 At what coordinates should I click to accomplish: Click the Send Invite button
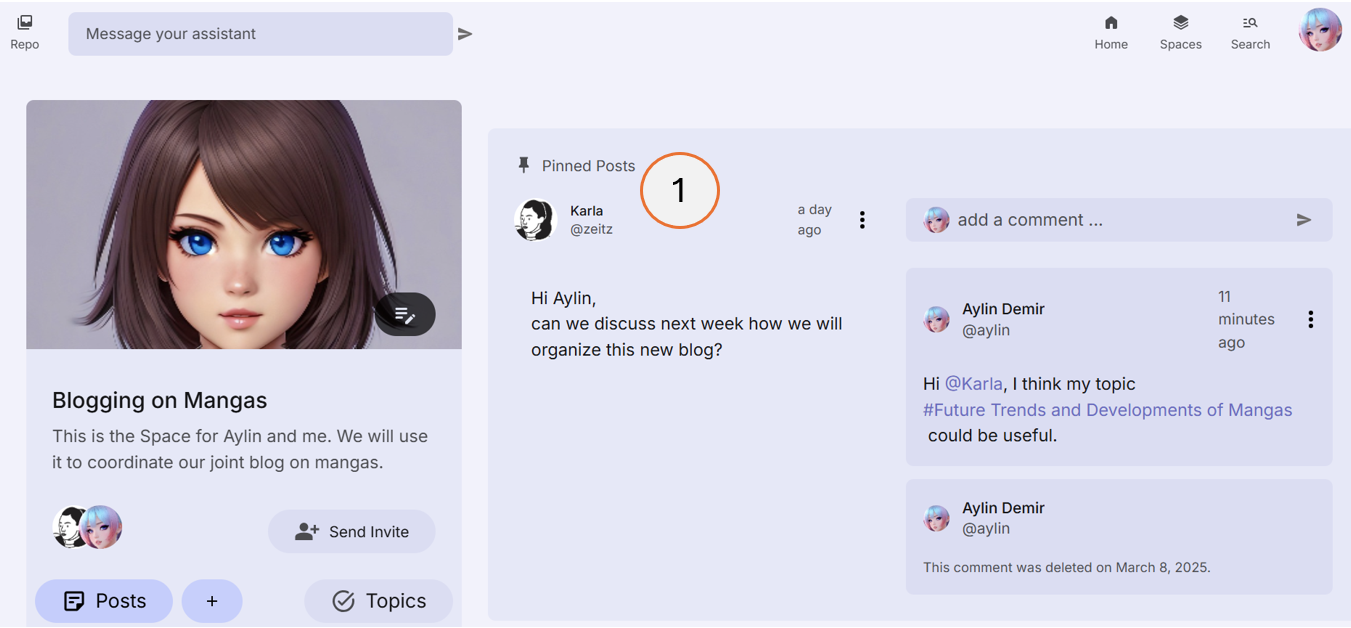click(351, 531)
